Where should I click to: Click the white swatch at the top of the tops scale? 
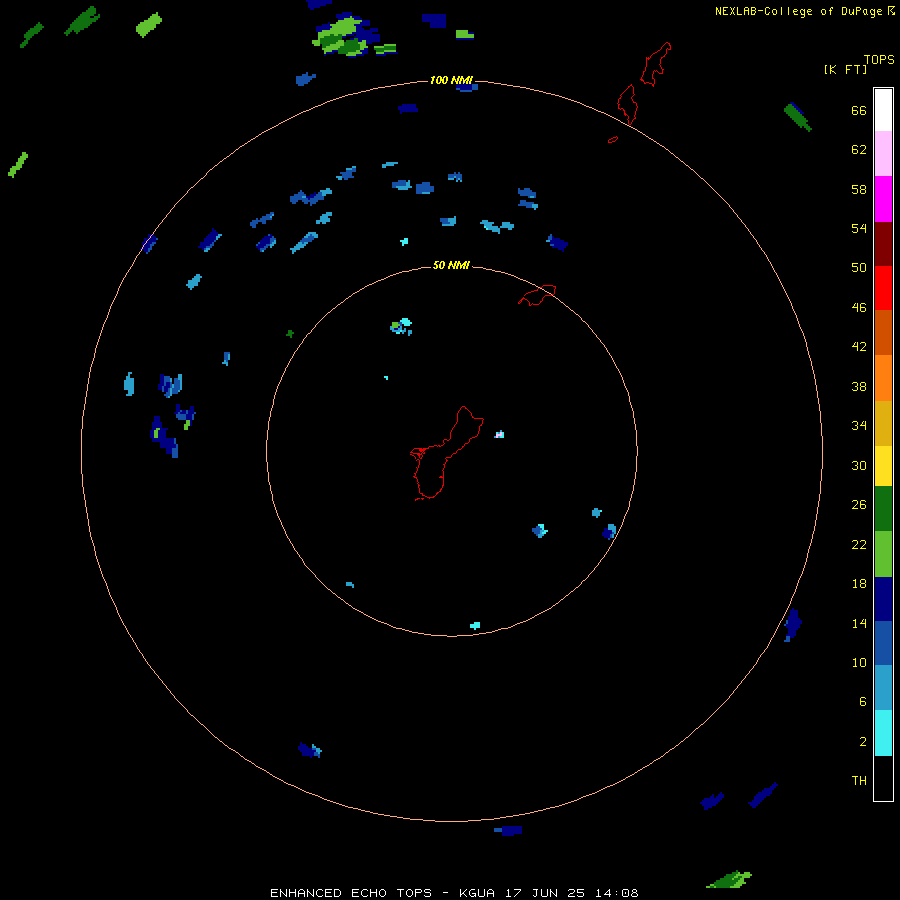coord(883,110)
